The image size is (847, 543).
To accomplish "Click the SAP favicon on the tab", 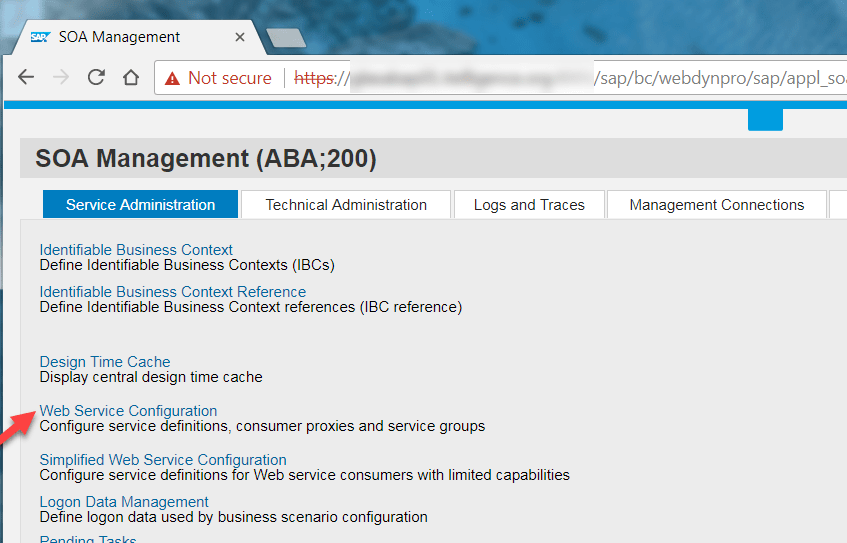I will 40,37.
